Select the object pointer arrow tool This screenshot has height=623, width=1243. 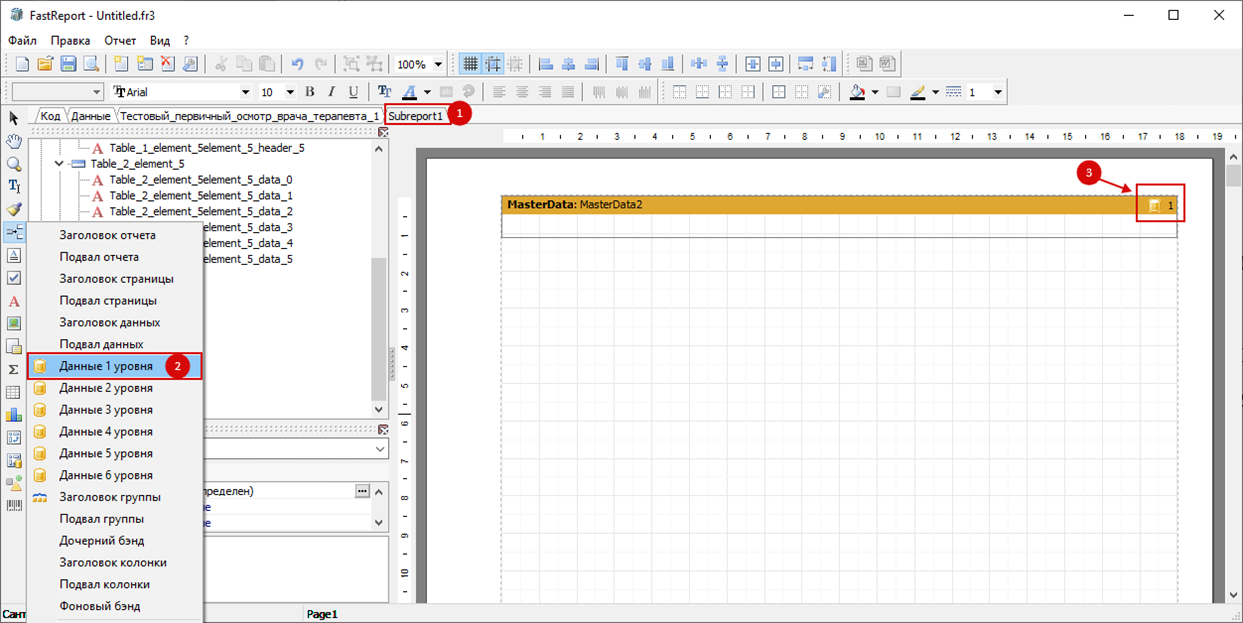[14, 118]
